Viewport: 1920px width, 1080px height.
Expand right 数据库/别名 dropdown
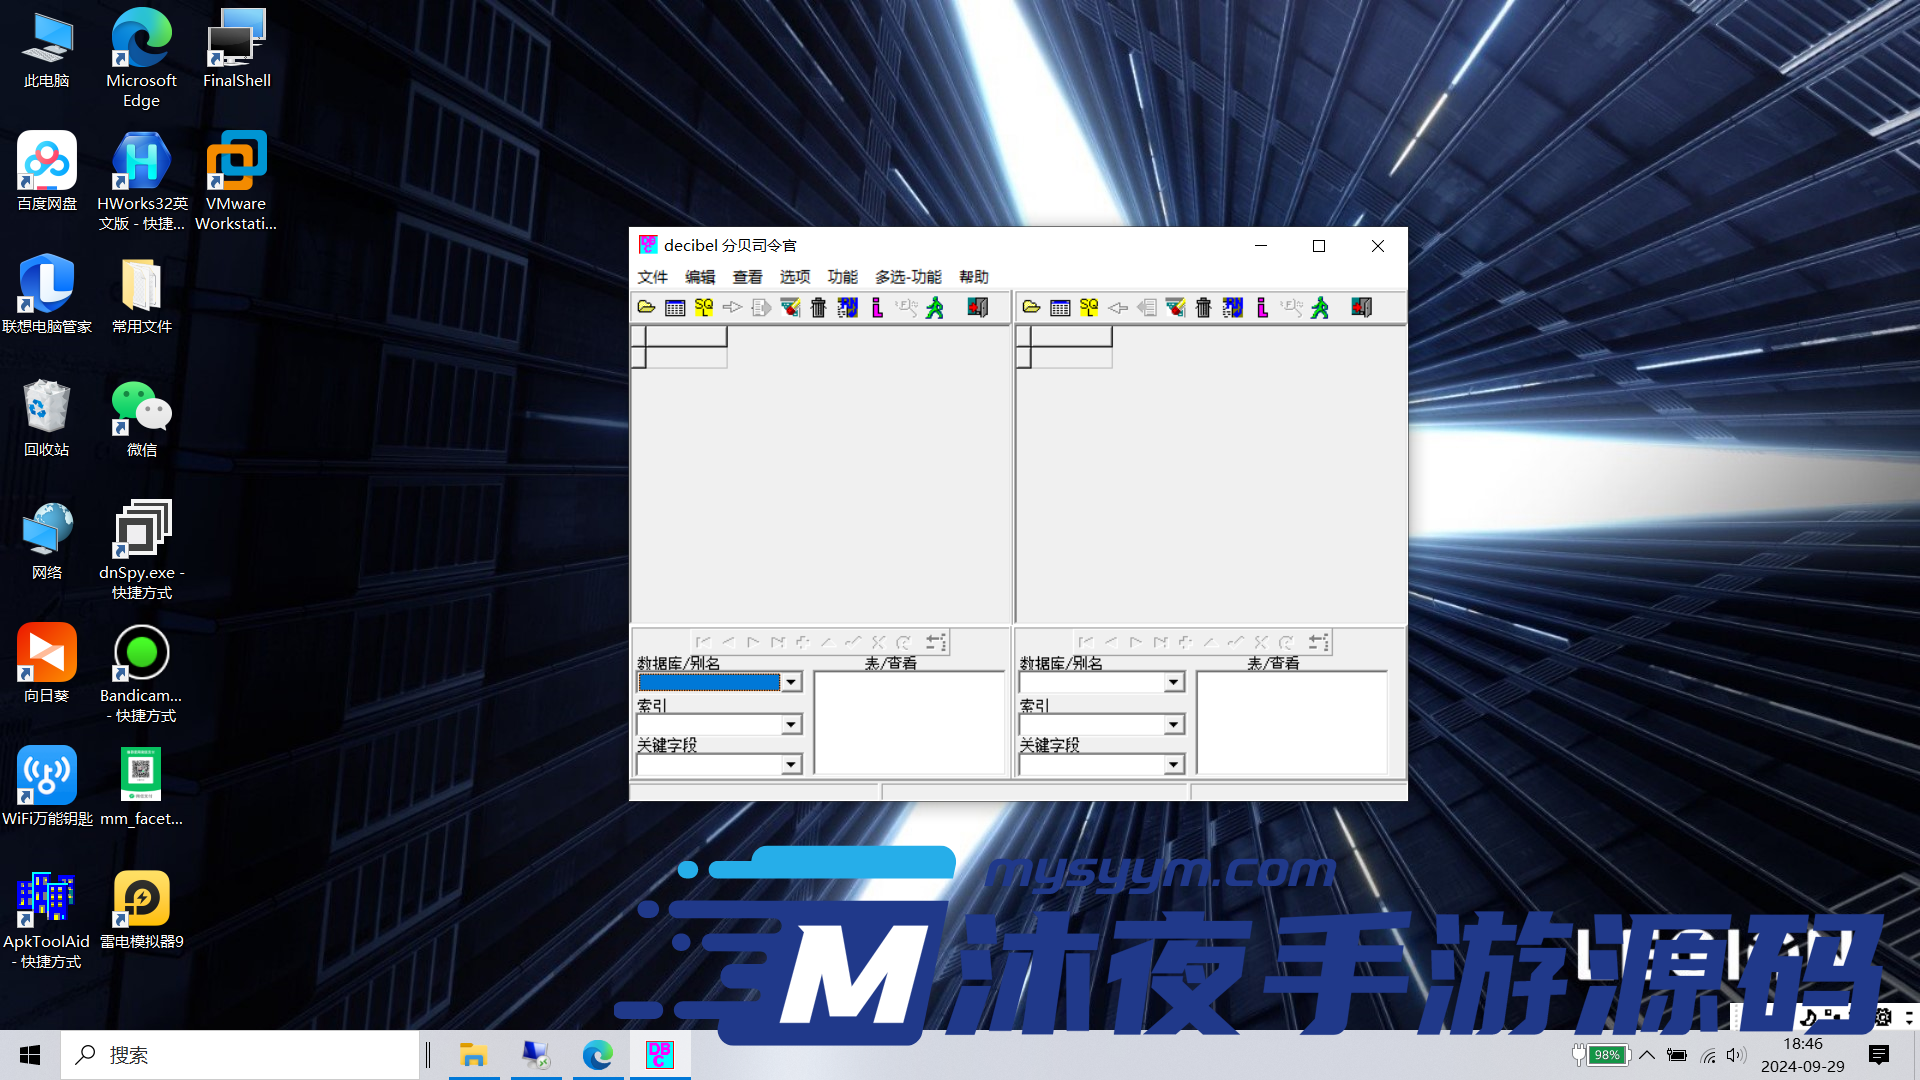pos(1173,682)
